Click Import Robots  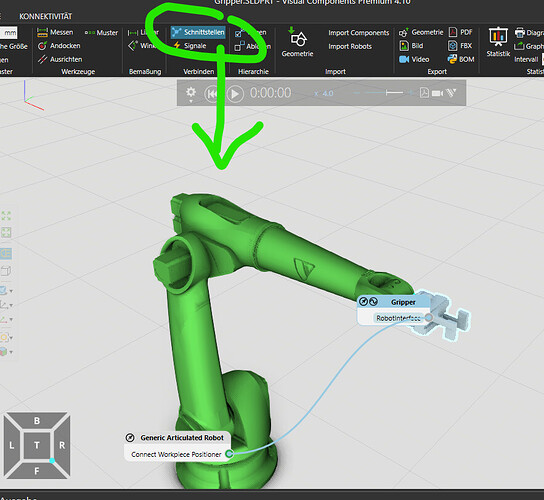[350, 46]
